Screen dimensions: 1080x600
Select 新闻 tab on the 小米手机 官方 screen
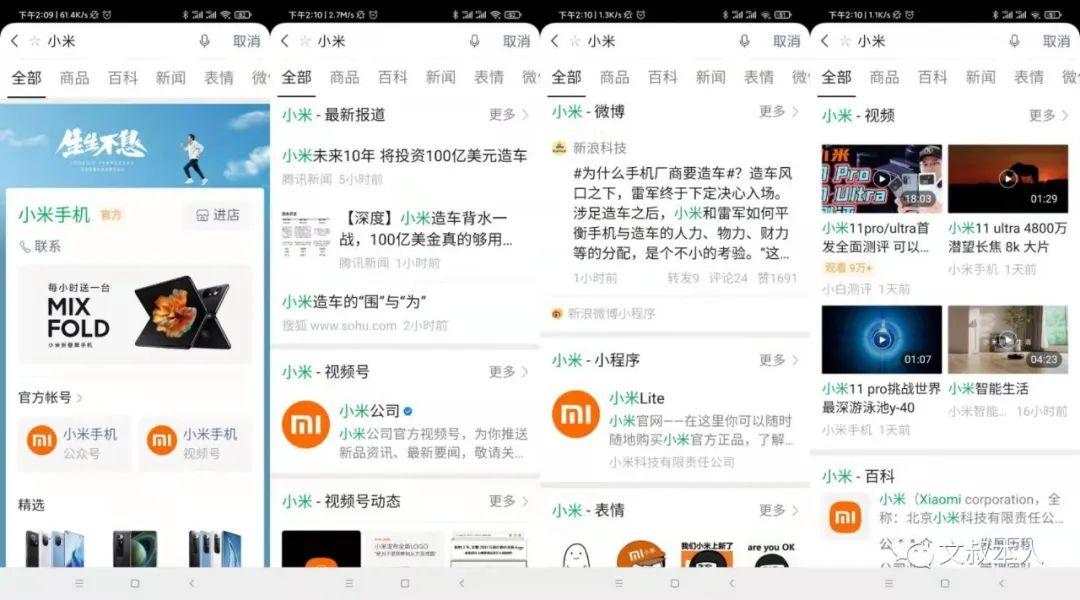(171, 78)
